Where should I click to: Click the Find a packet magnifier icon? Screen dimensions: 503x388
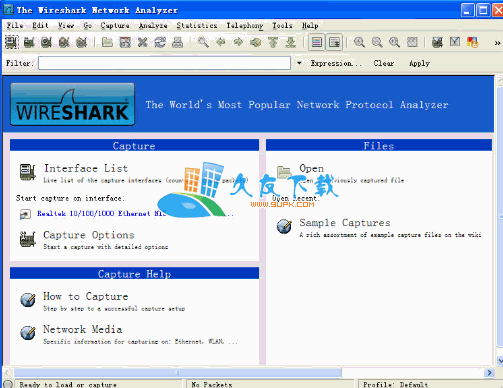pyautogui.click(x=203, y=42)
